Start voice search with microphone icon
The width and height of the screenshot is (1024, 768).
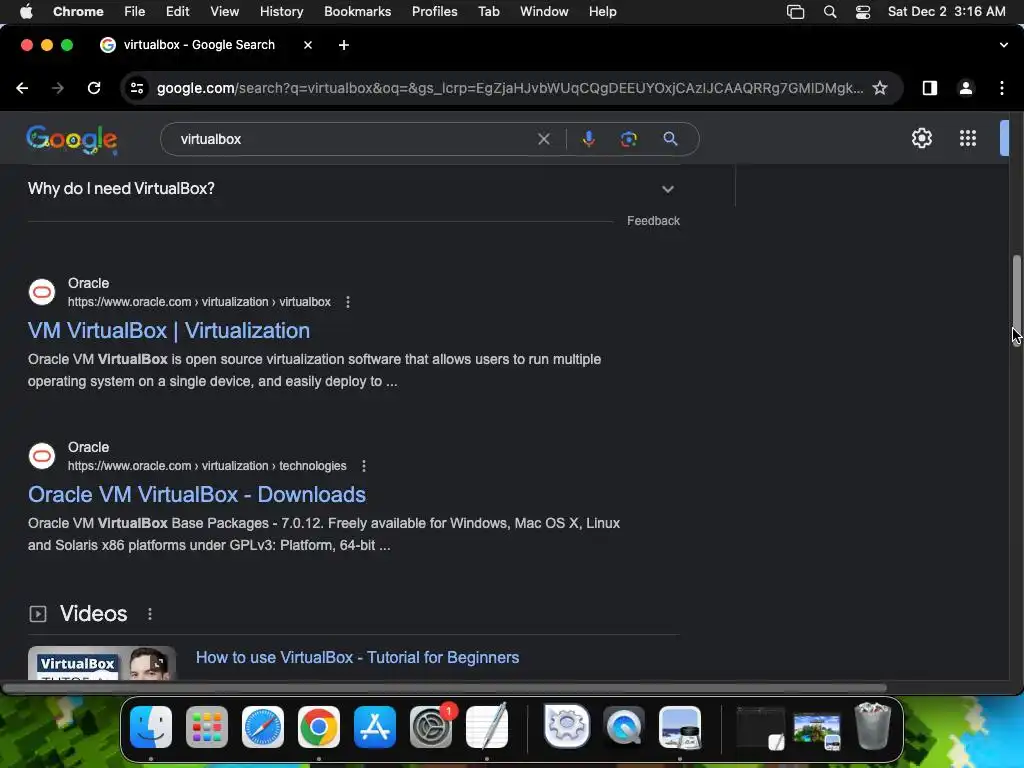[588, 139]
